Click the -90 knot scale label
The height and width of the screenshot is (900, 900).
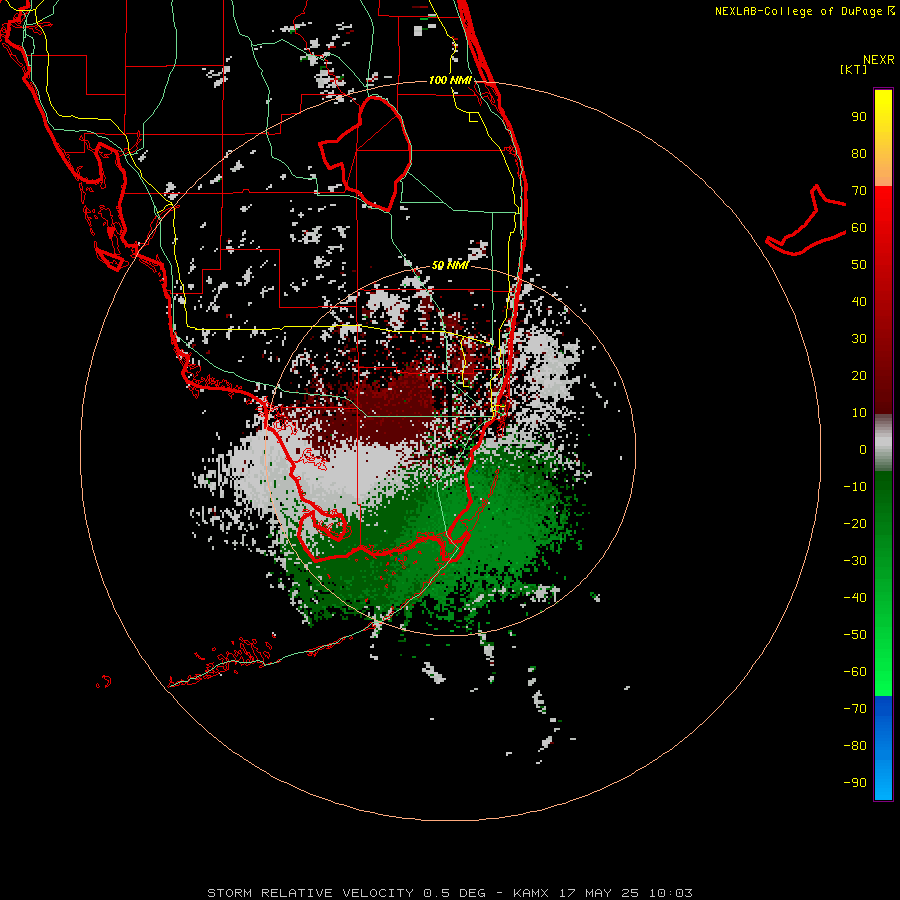tap(855, 783)
